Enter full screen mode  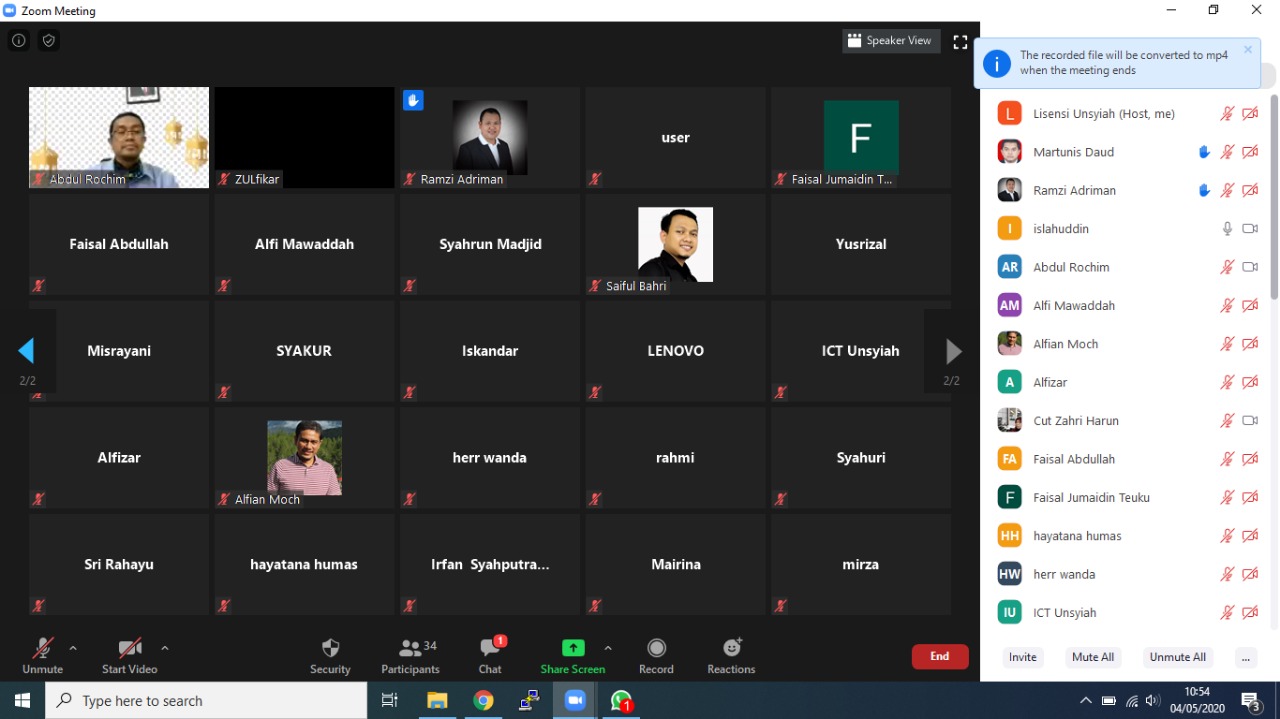(960, 42)
